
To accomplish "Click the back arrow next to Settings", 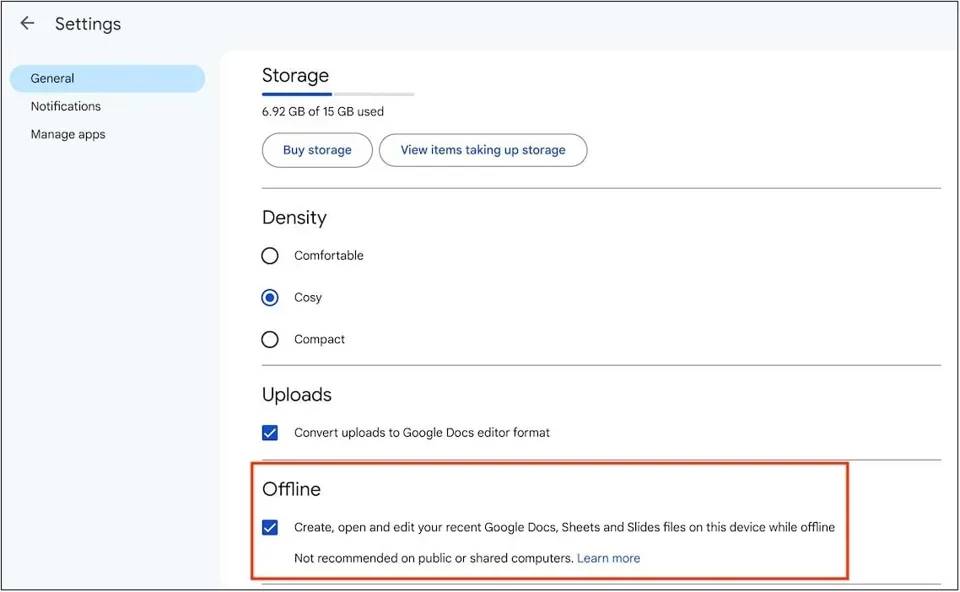I will tap(27, 23).
